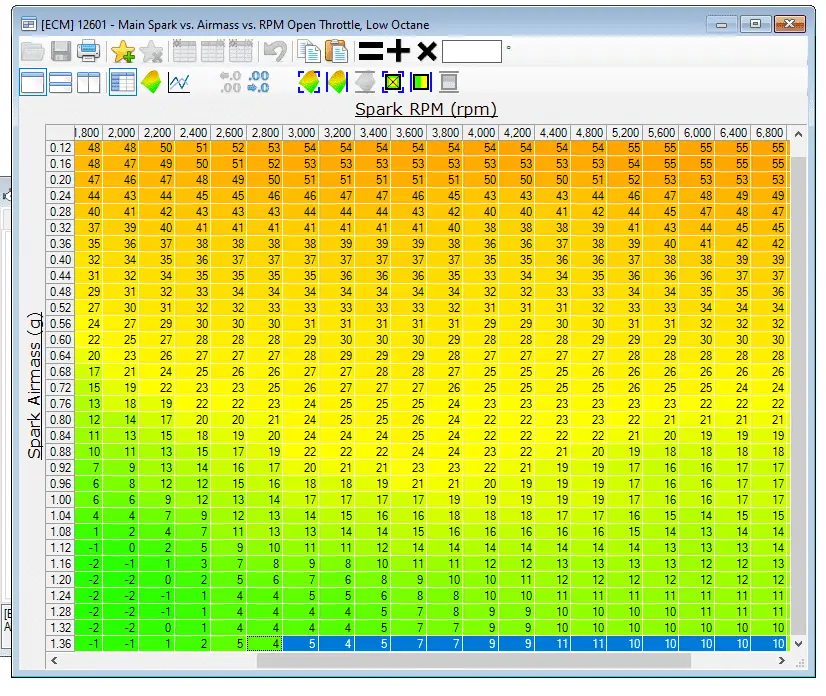Select cell at 0.64 airmass, 4,800 rpm
826x696 pixels.
coord(589,356)
